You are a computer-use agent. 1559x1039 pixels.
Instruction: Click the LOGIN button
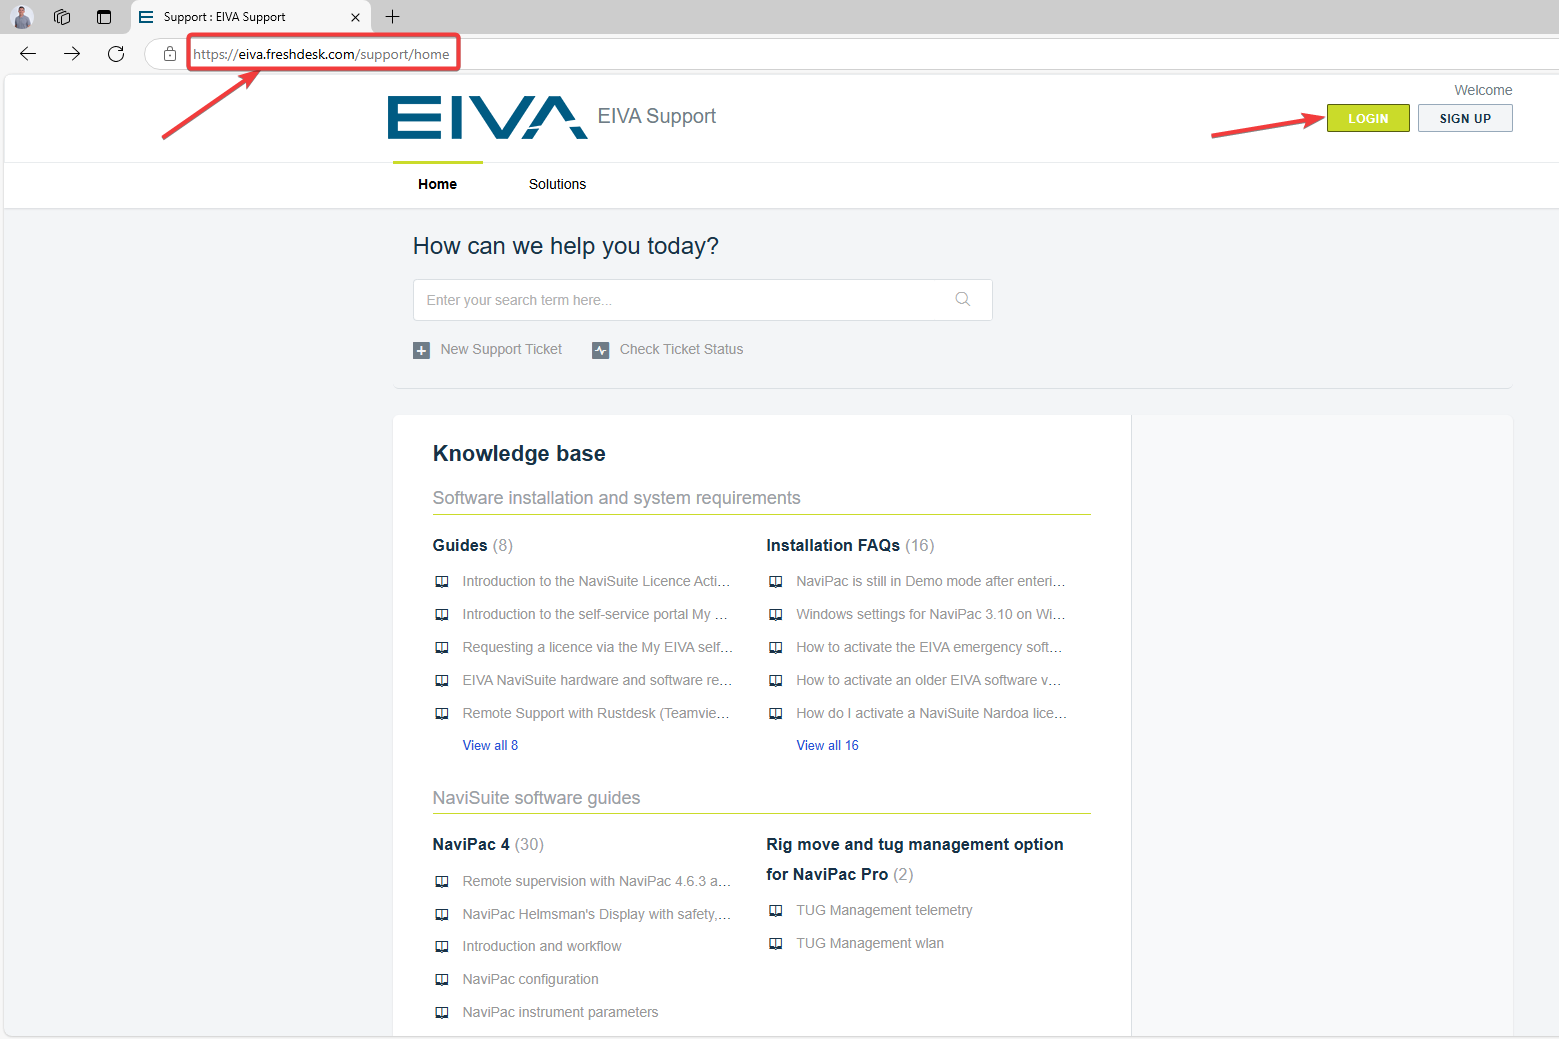[x=1368, y=118]
